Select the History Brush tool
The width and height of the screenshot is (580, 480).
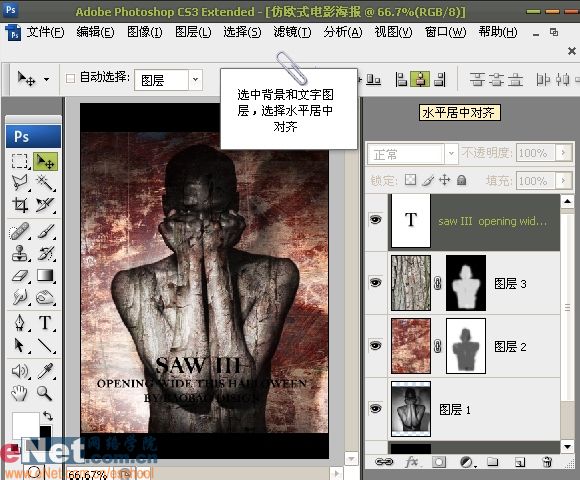click(x=45, y=253)
